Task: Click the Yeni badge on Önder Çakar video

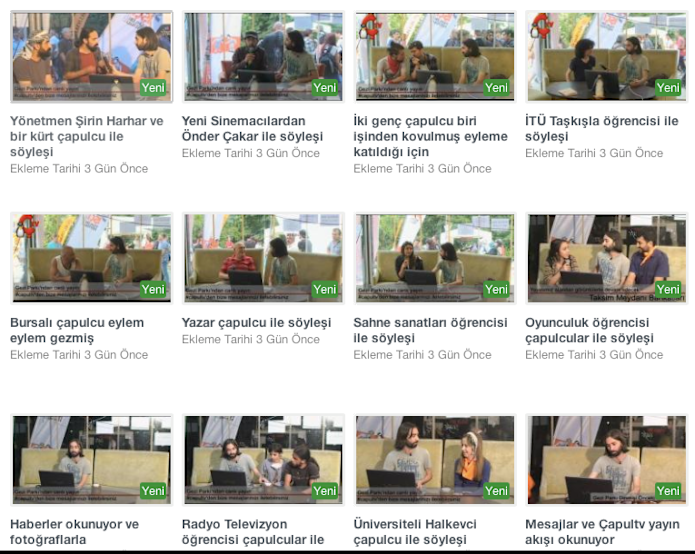Action: [x=324, y=87]
